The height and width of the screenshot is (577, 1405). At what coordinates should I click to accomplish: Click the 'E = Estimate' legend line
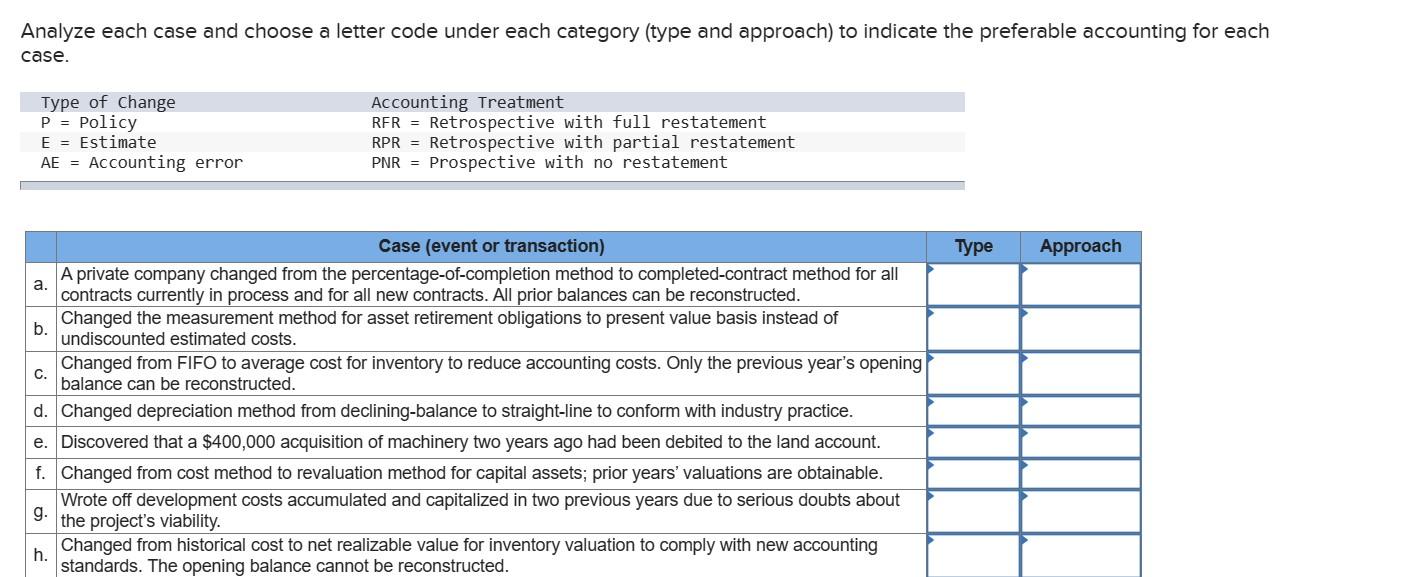[98, 142]
